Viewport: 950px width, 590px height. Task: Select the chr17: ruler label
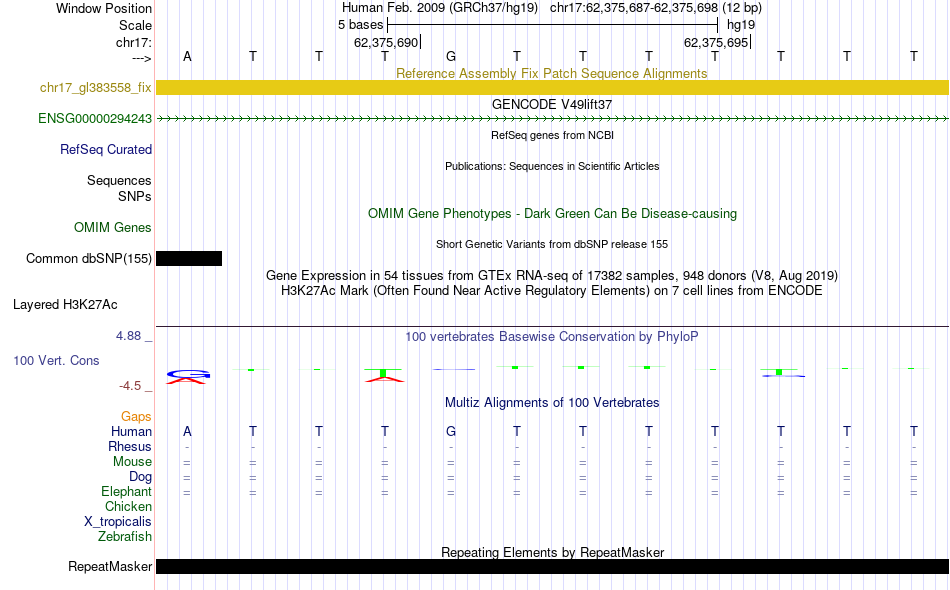click(134, 42)
